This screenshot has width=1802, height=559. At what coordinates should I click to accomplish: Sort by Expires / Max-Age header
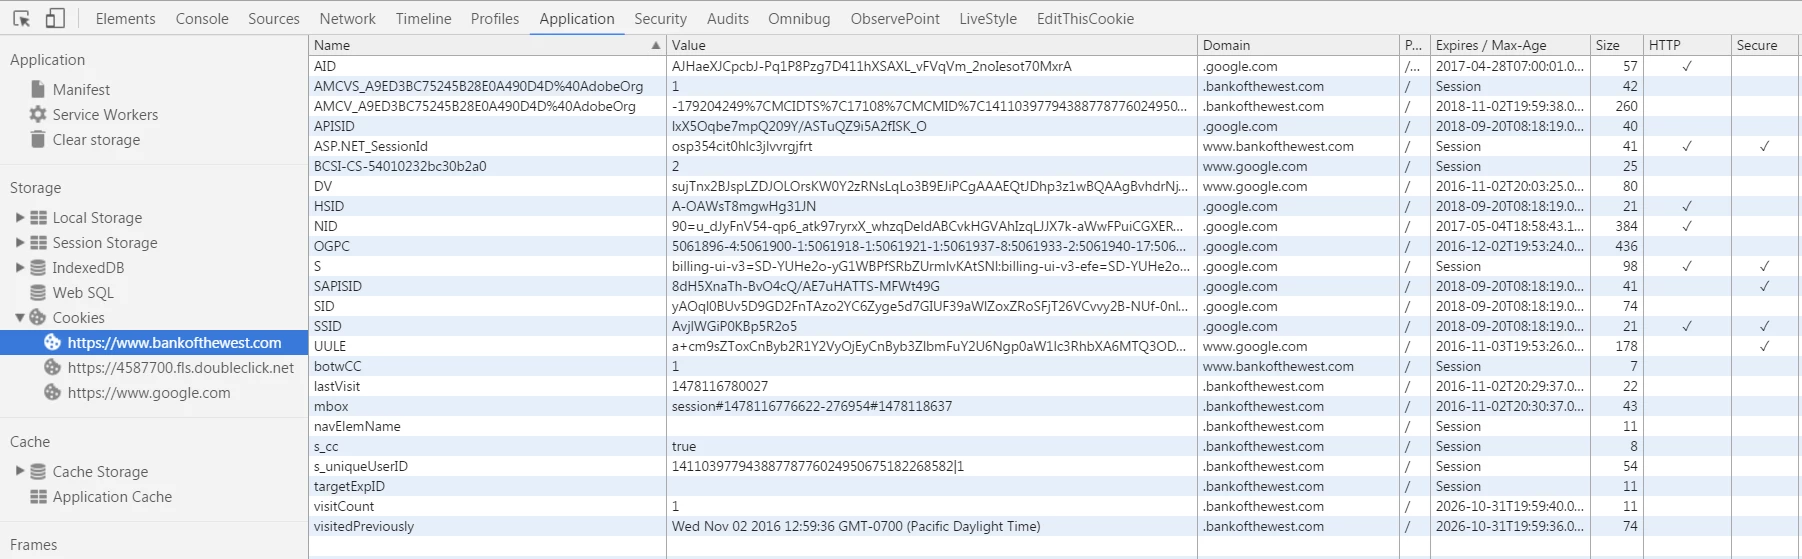(x=1510, y=45)
